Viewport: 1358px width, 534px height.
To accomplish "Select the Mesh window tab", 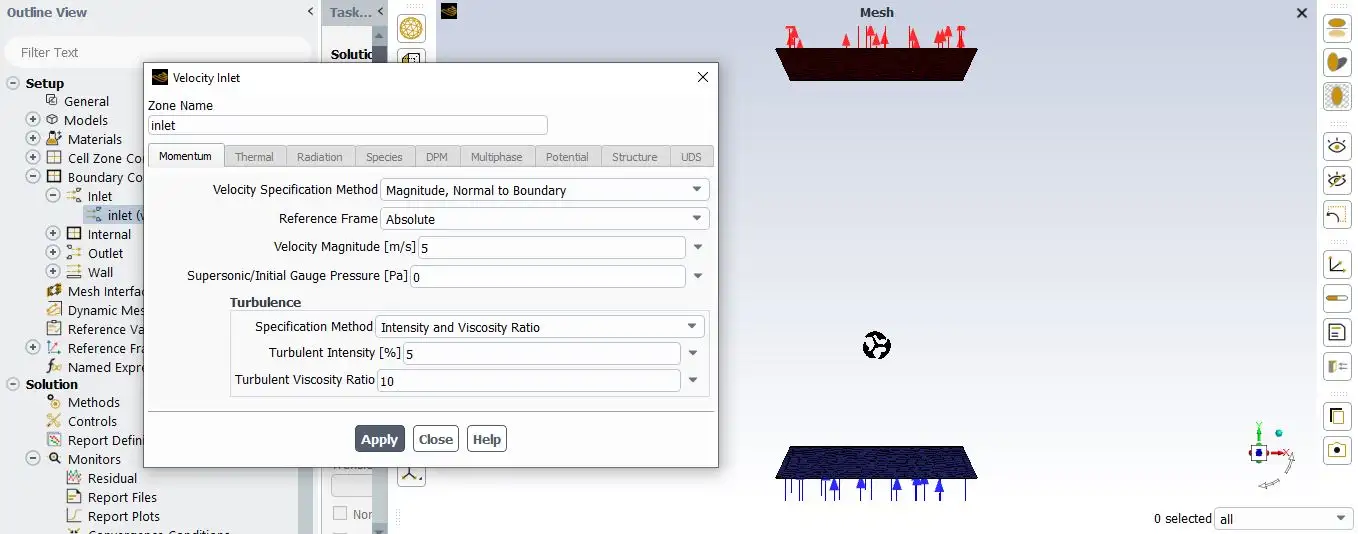I will pyautogui.click(x=877, y=12).
